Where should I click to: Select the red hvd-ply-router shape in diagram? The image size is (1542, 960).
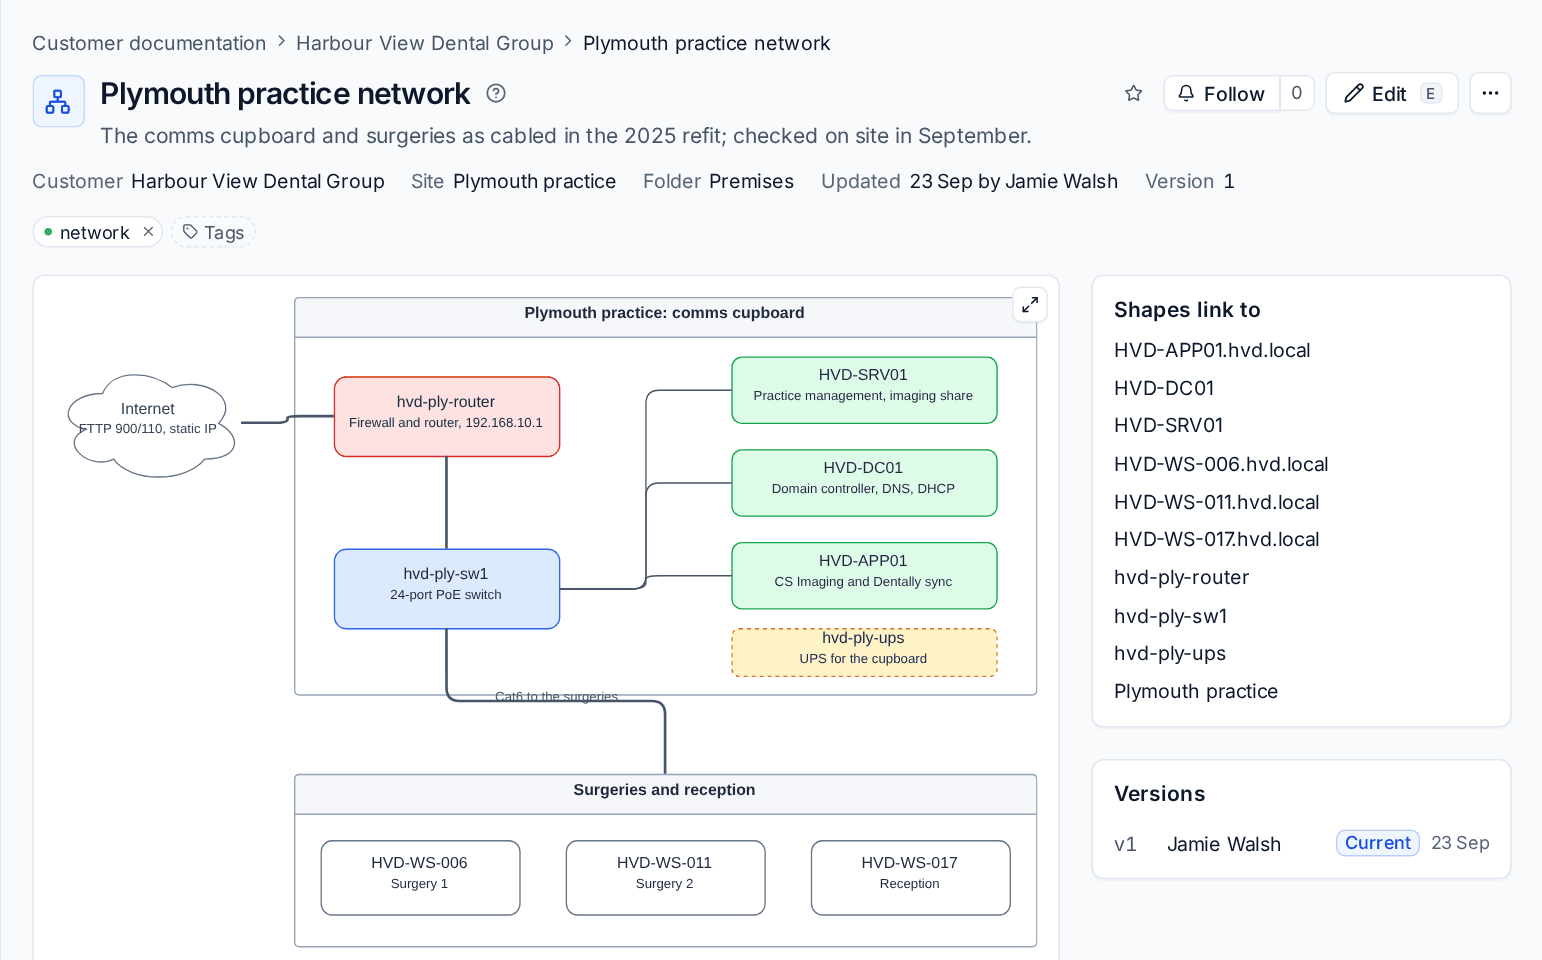pos(446,416)
